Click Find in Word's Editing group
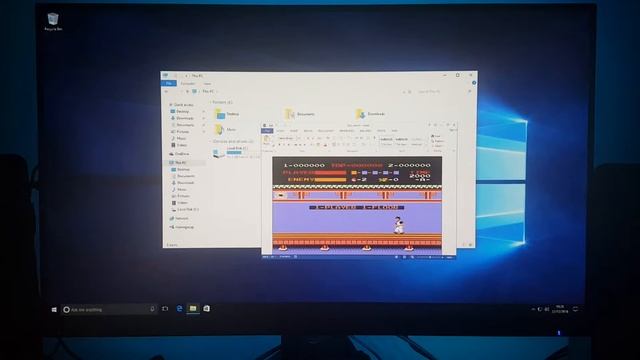 click(x=437, y=136)
